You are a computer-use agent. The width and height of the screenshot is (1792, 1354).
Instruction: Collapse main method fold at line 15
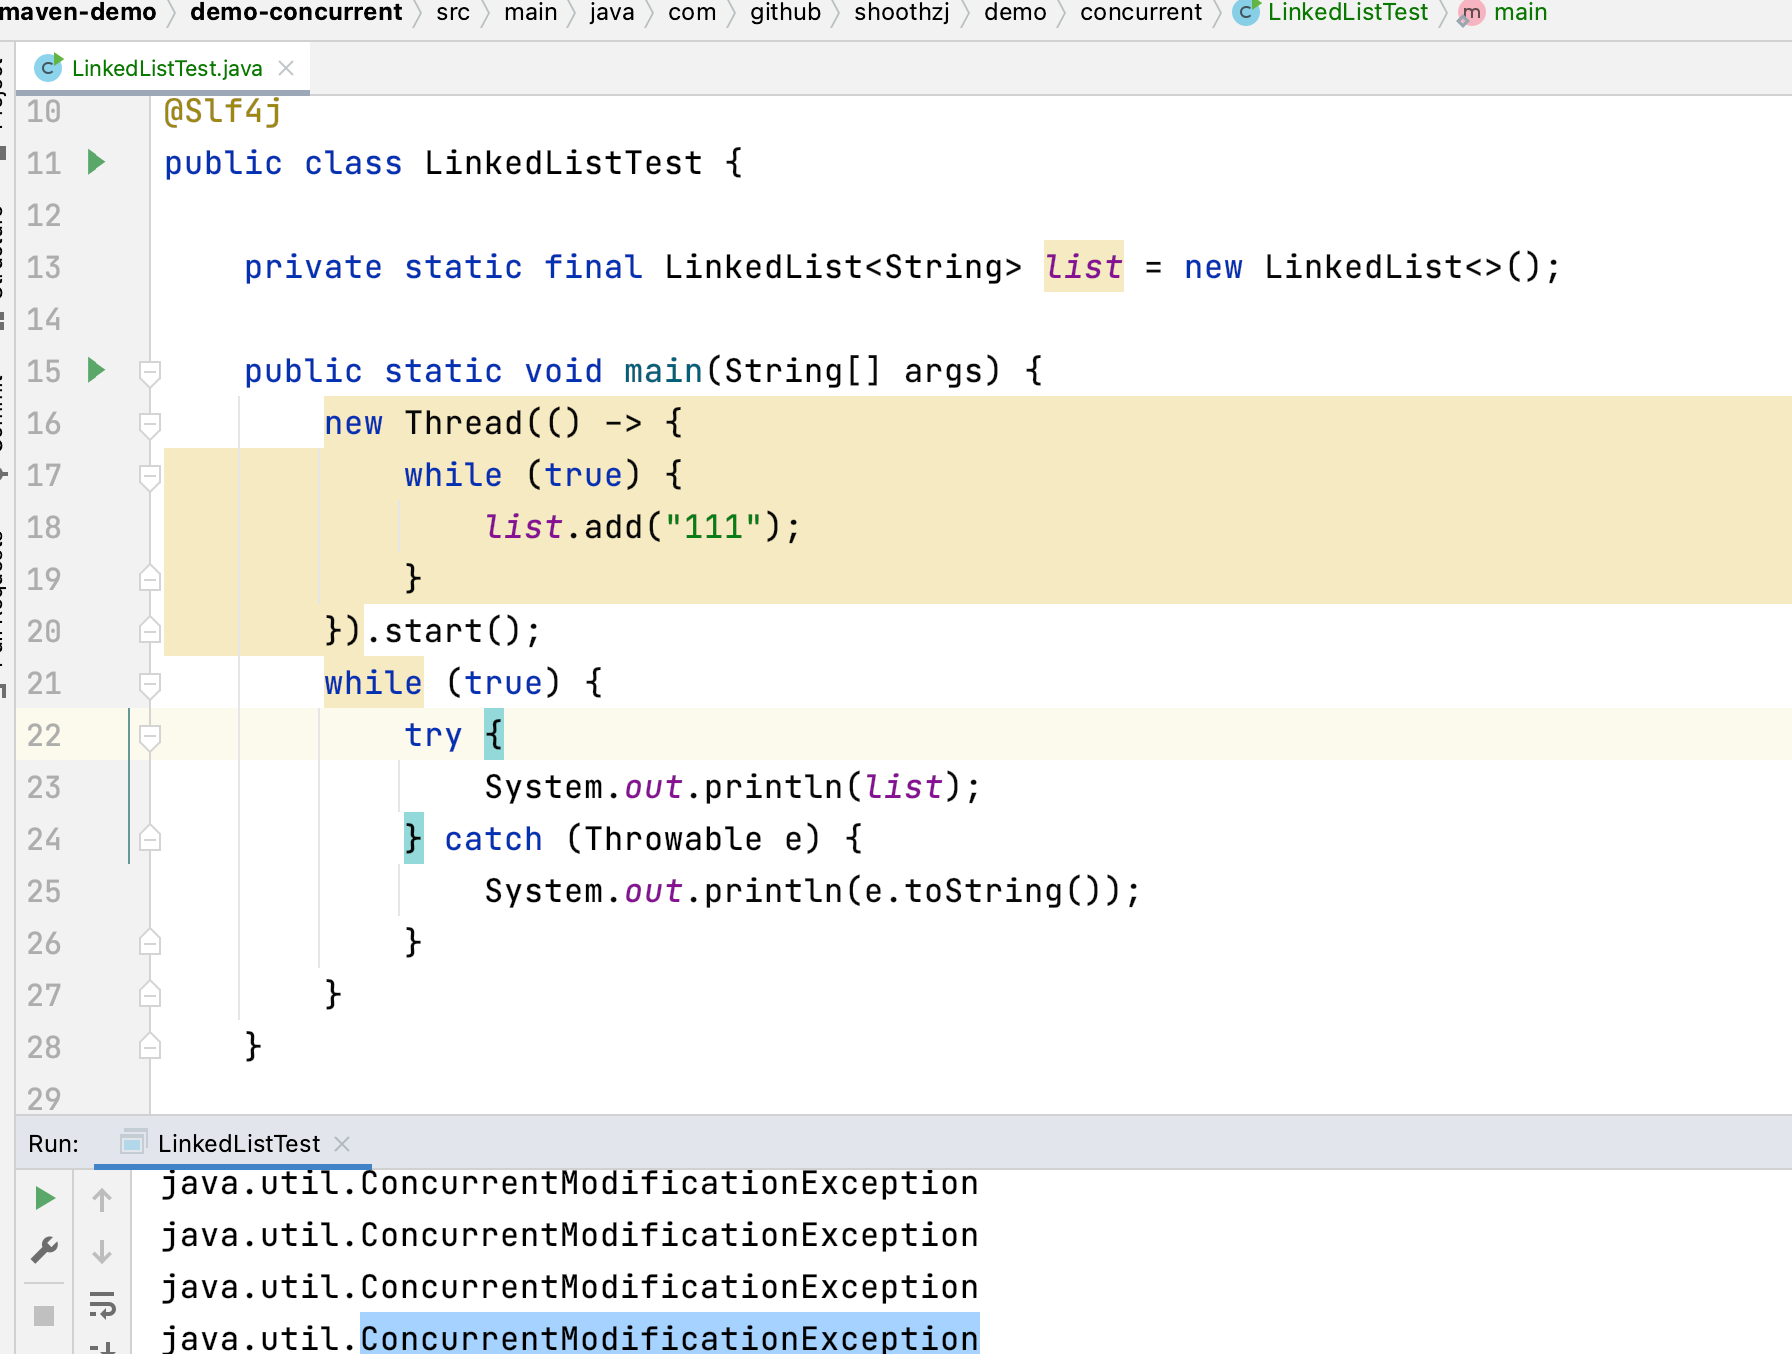(x=150, y=372)
